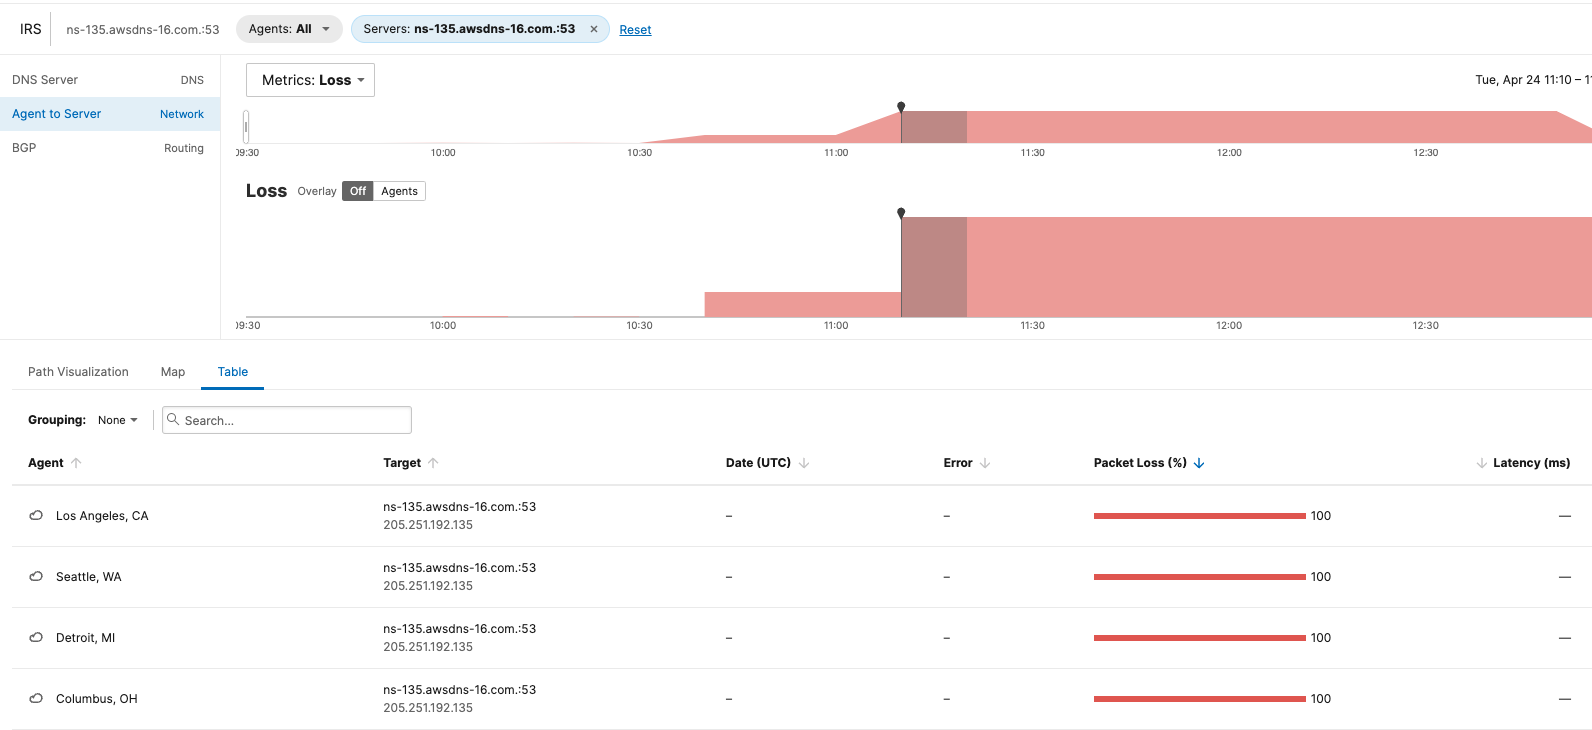Click the sort arrow next to Agent column

(76, 463)
